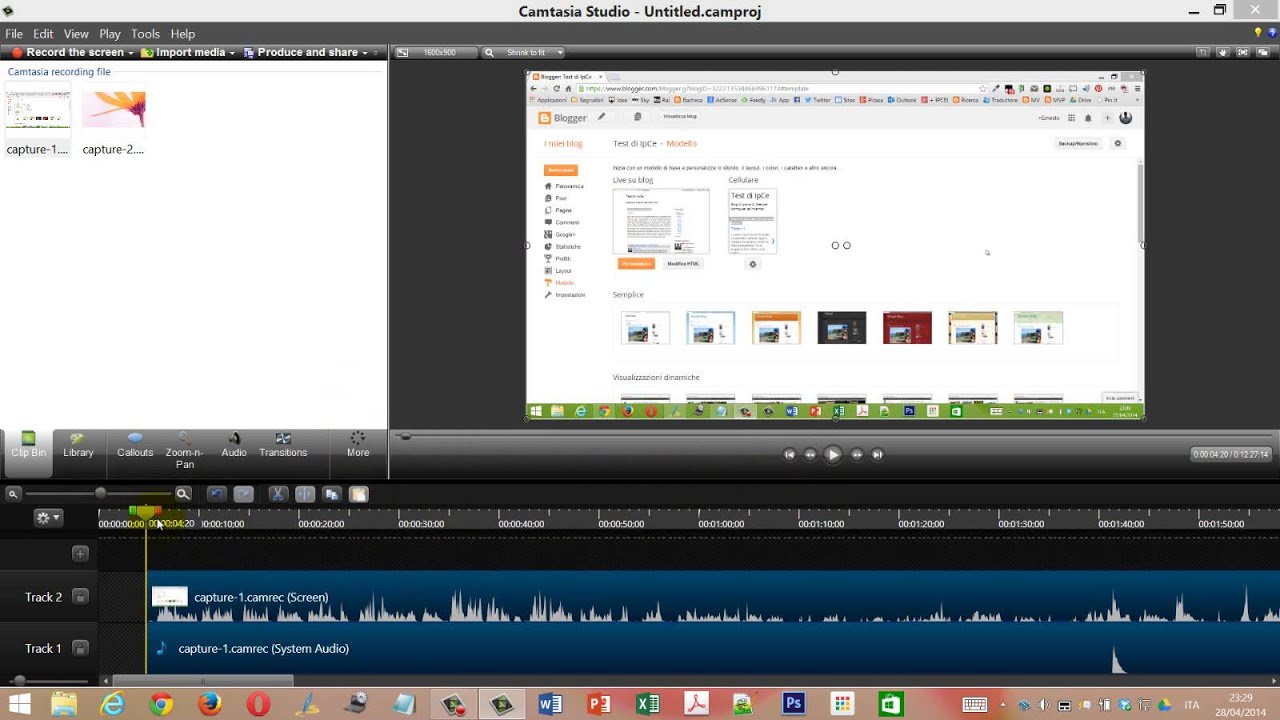Viewport: 1280px width, 720px height.
Task: Open the Transitions tab
Action: [283, 446]
